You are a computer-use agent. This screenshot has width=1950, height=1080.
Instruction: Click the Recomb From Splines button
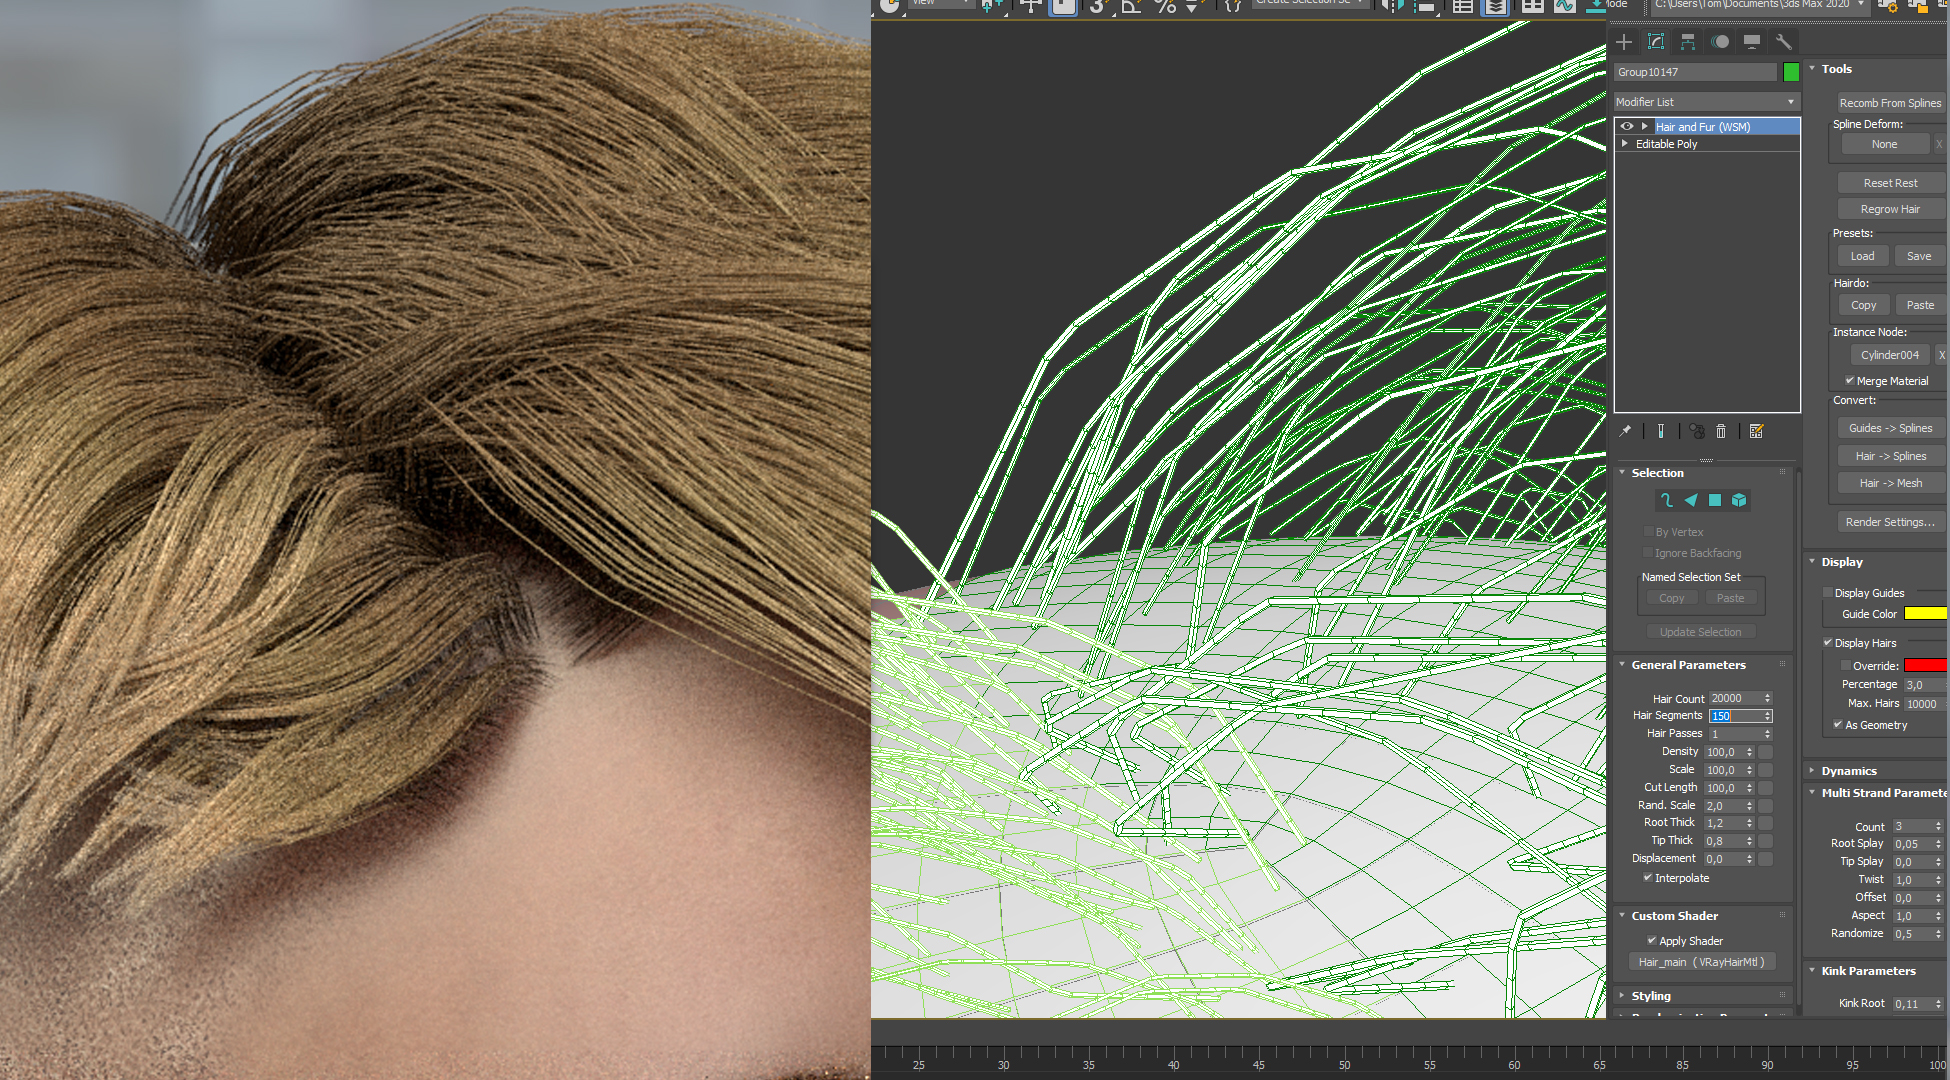click(x=1891, y=103)
